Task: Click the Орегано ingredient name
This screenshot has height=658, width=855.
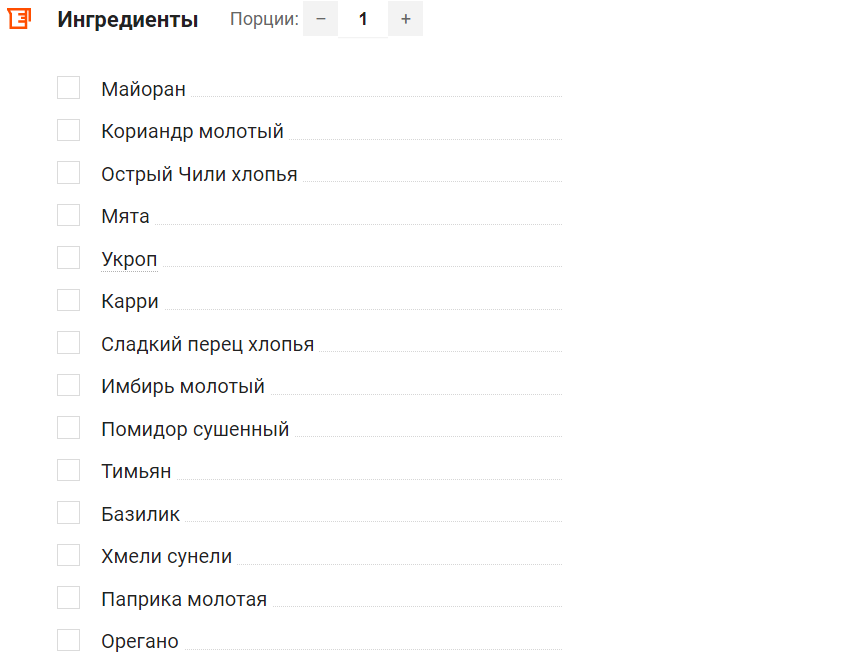Action: tap(140, 642)
